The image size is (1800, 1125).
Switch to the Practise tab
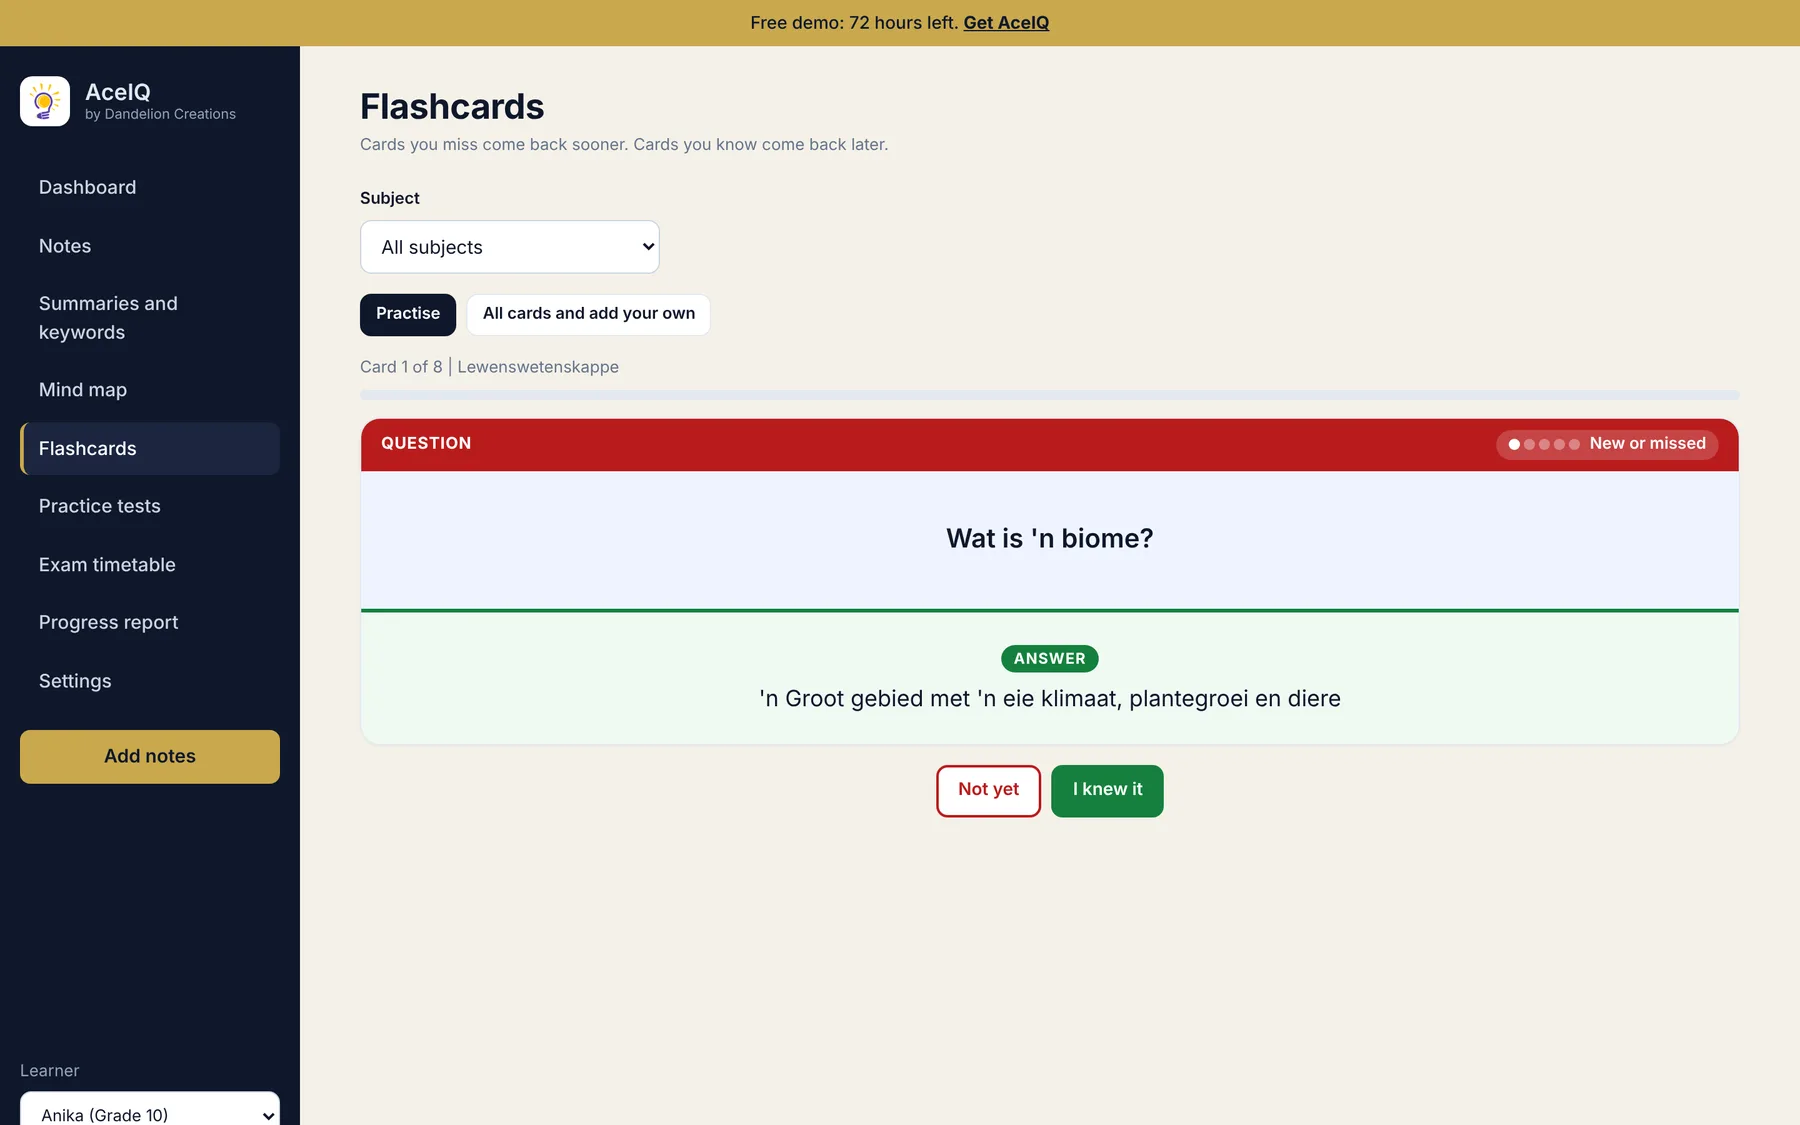click(408, 314)
